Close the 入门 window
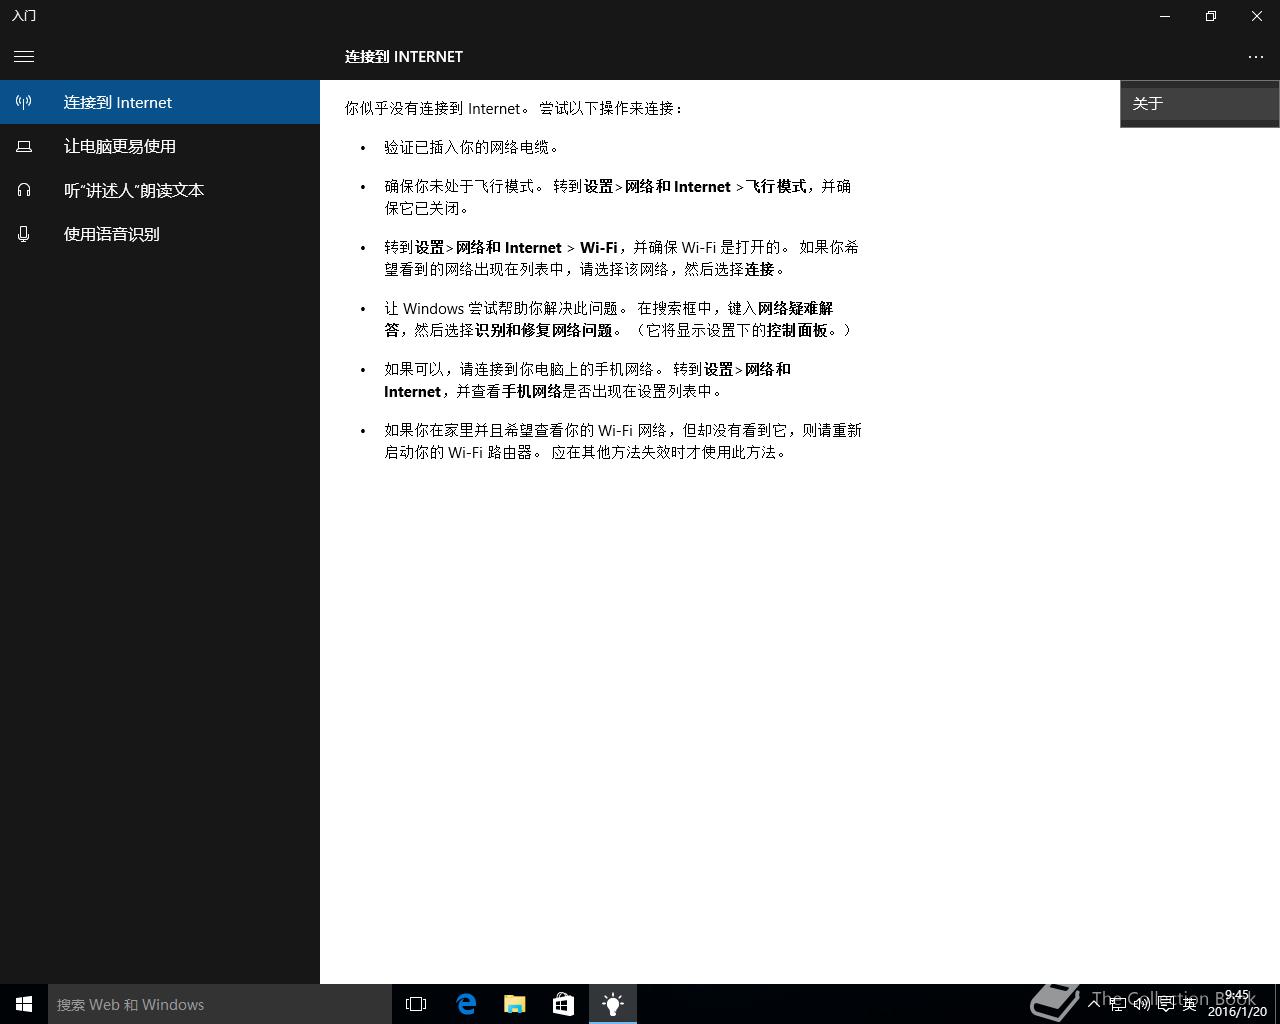Viewport: 1280px width, 1024px height. pyautogui.click(x=1257, y=16)
